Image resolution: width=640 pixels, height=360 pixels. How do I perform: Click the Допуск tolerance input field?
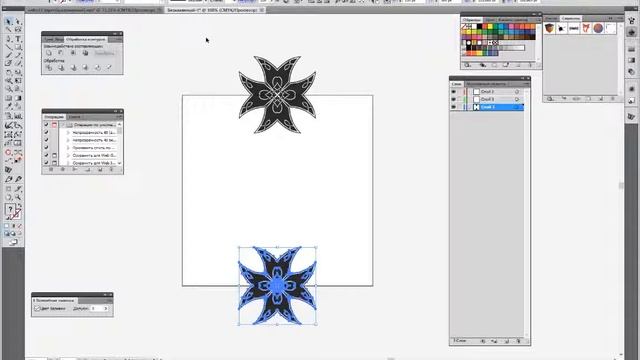[97, 309]
